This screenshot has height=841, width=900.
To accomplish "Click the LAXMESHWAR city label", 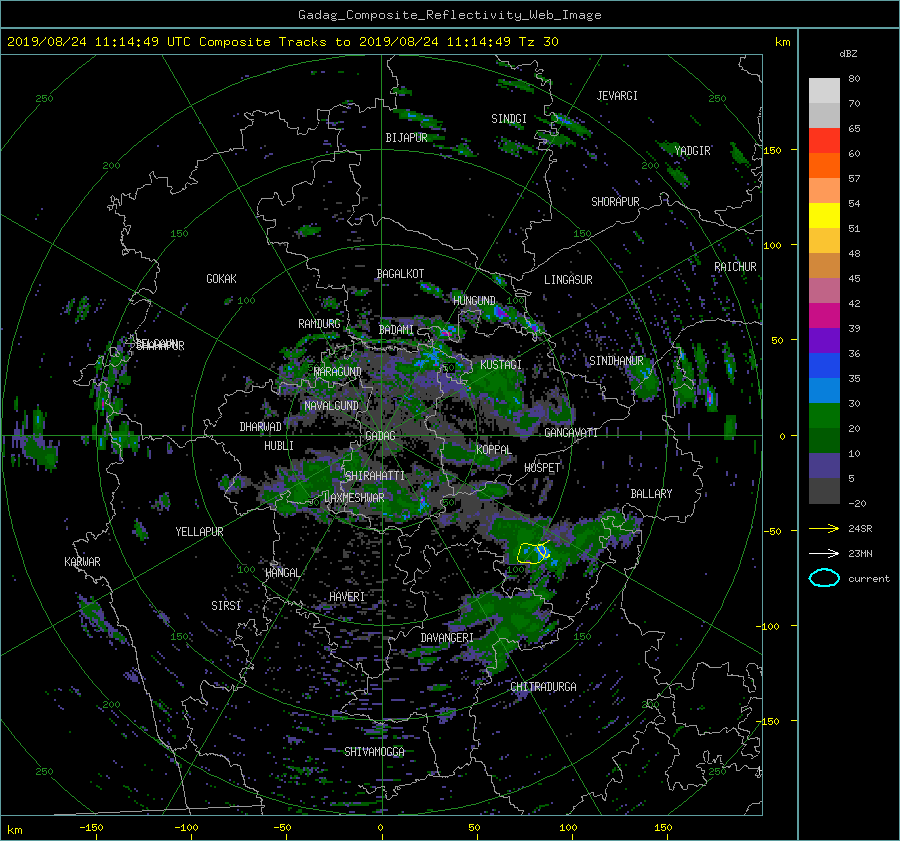I will pyautogui.click(x=354, y=498).
